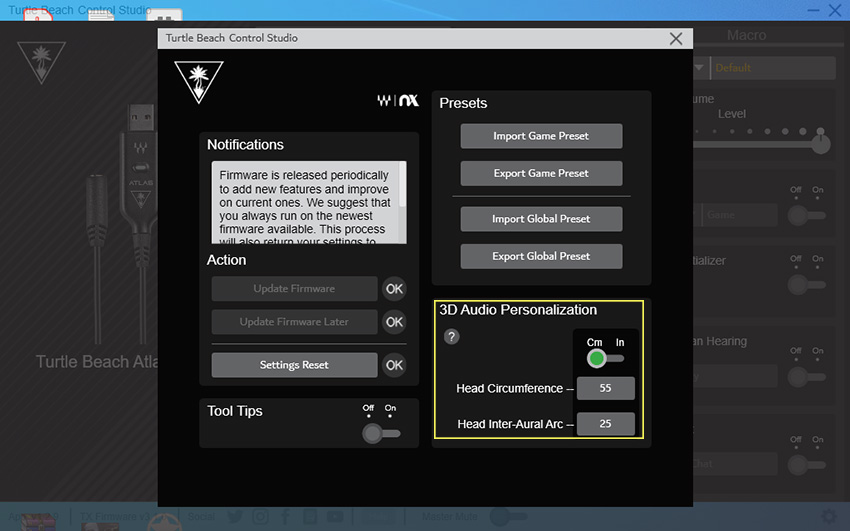Open the settings gear at bottom right
850x531 pixels.
[x=828, y=517]
